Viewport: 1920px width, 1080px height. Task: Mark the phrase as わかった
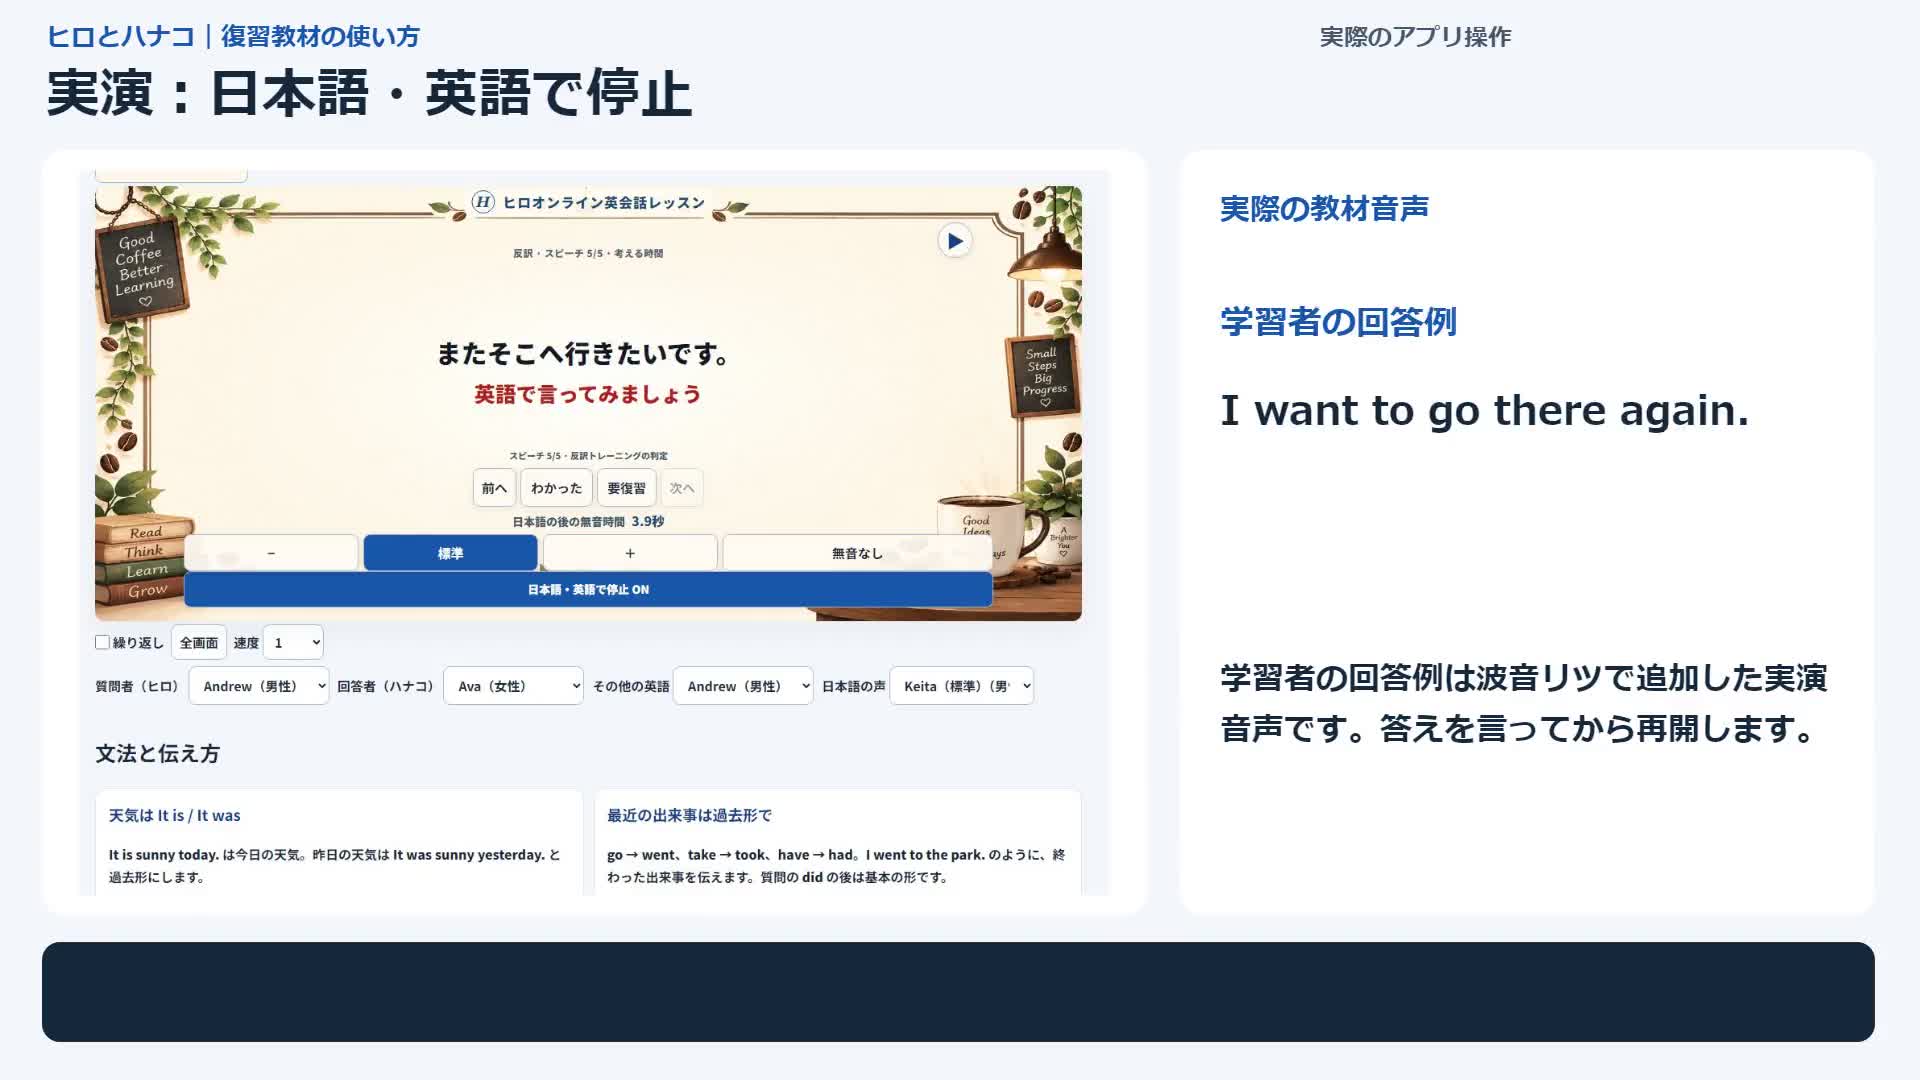[x=556, y=488]
